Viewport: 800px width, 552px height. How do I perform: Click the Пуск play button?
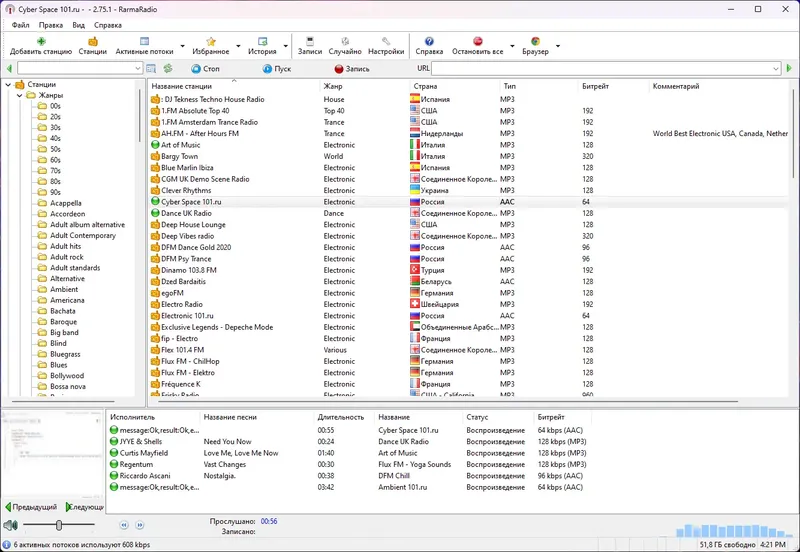click(x=277, y=68)
